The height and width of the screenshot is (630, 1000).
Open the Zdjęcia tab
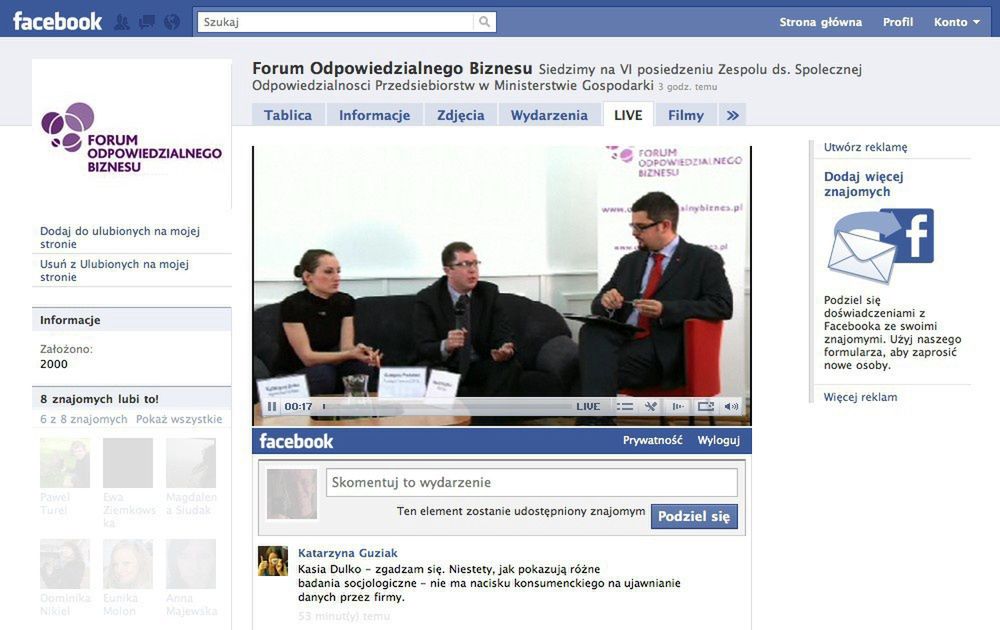click(x=460, y=115)
